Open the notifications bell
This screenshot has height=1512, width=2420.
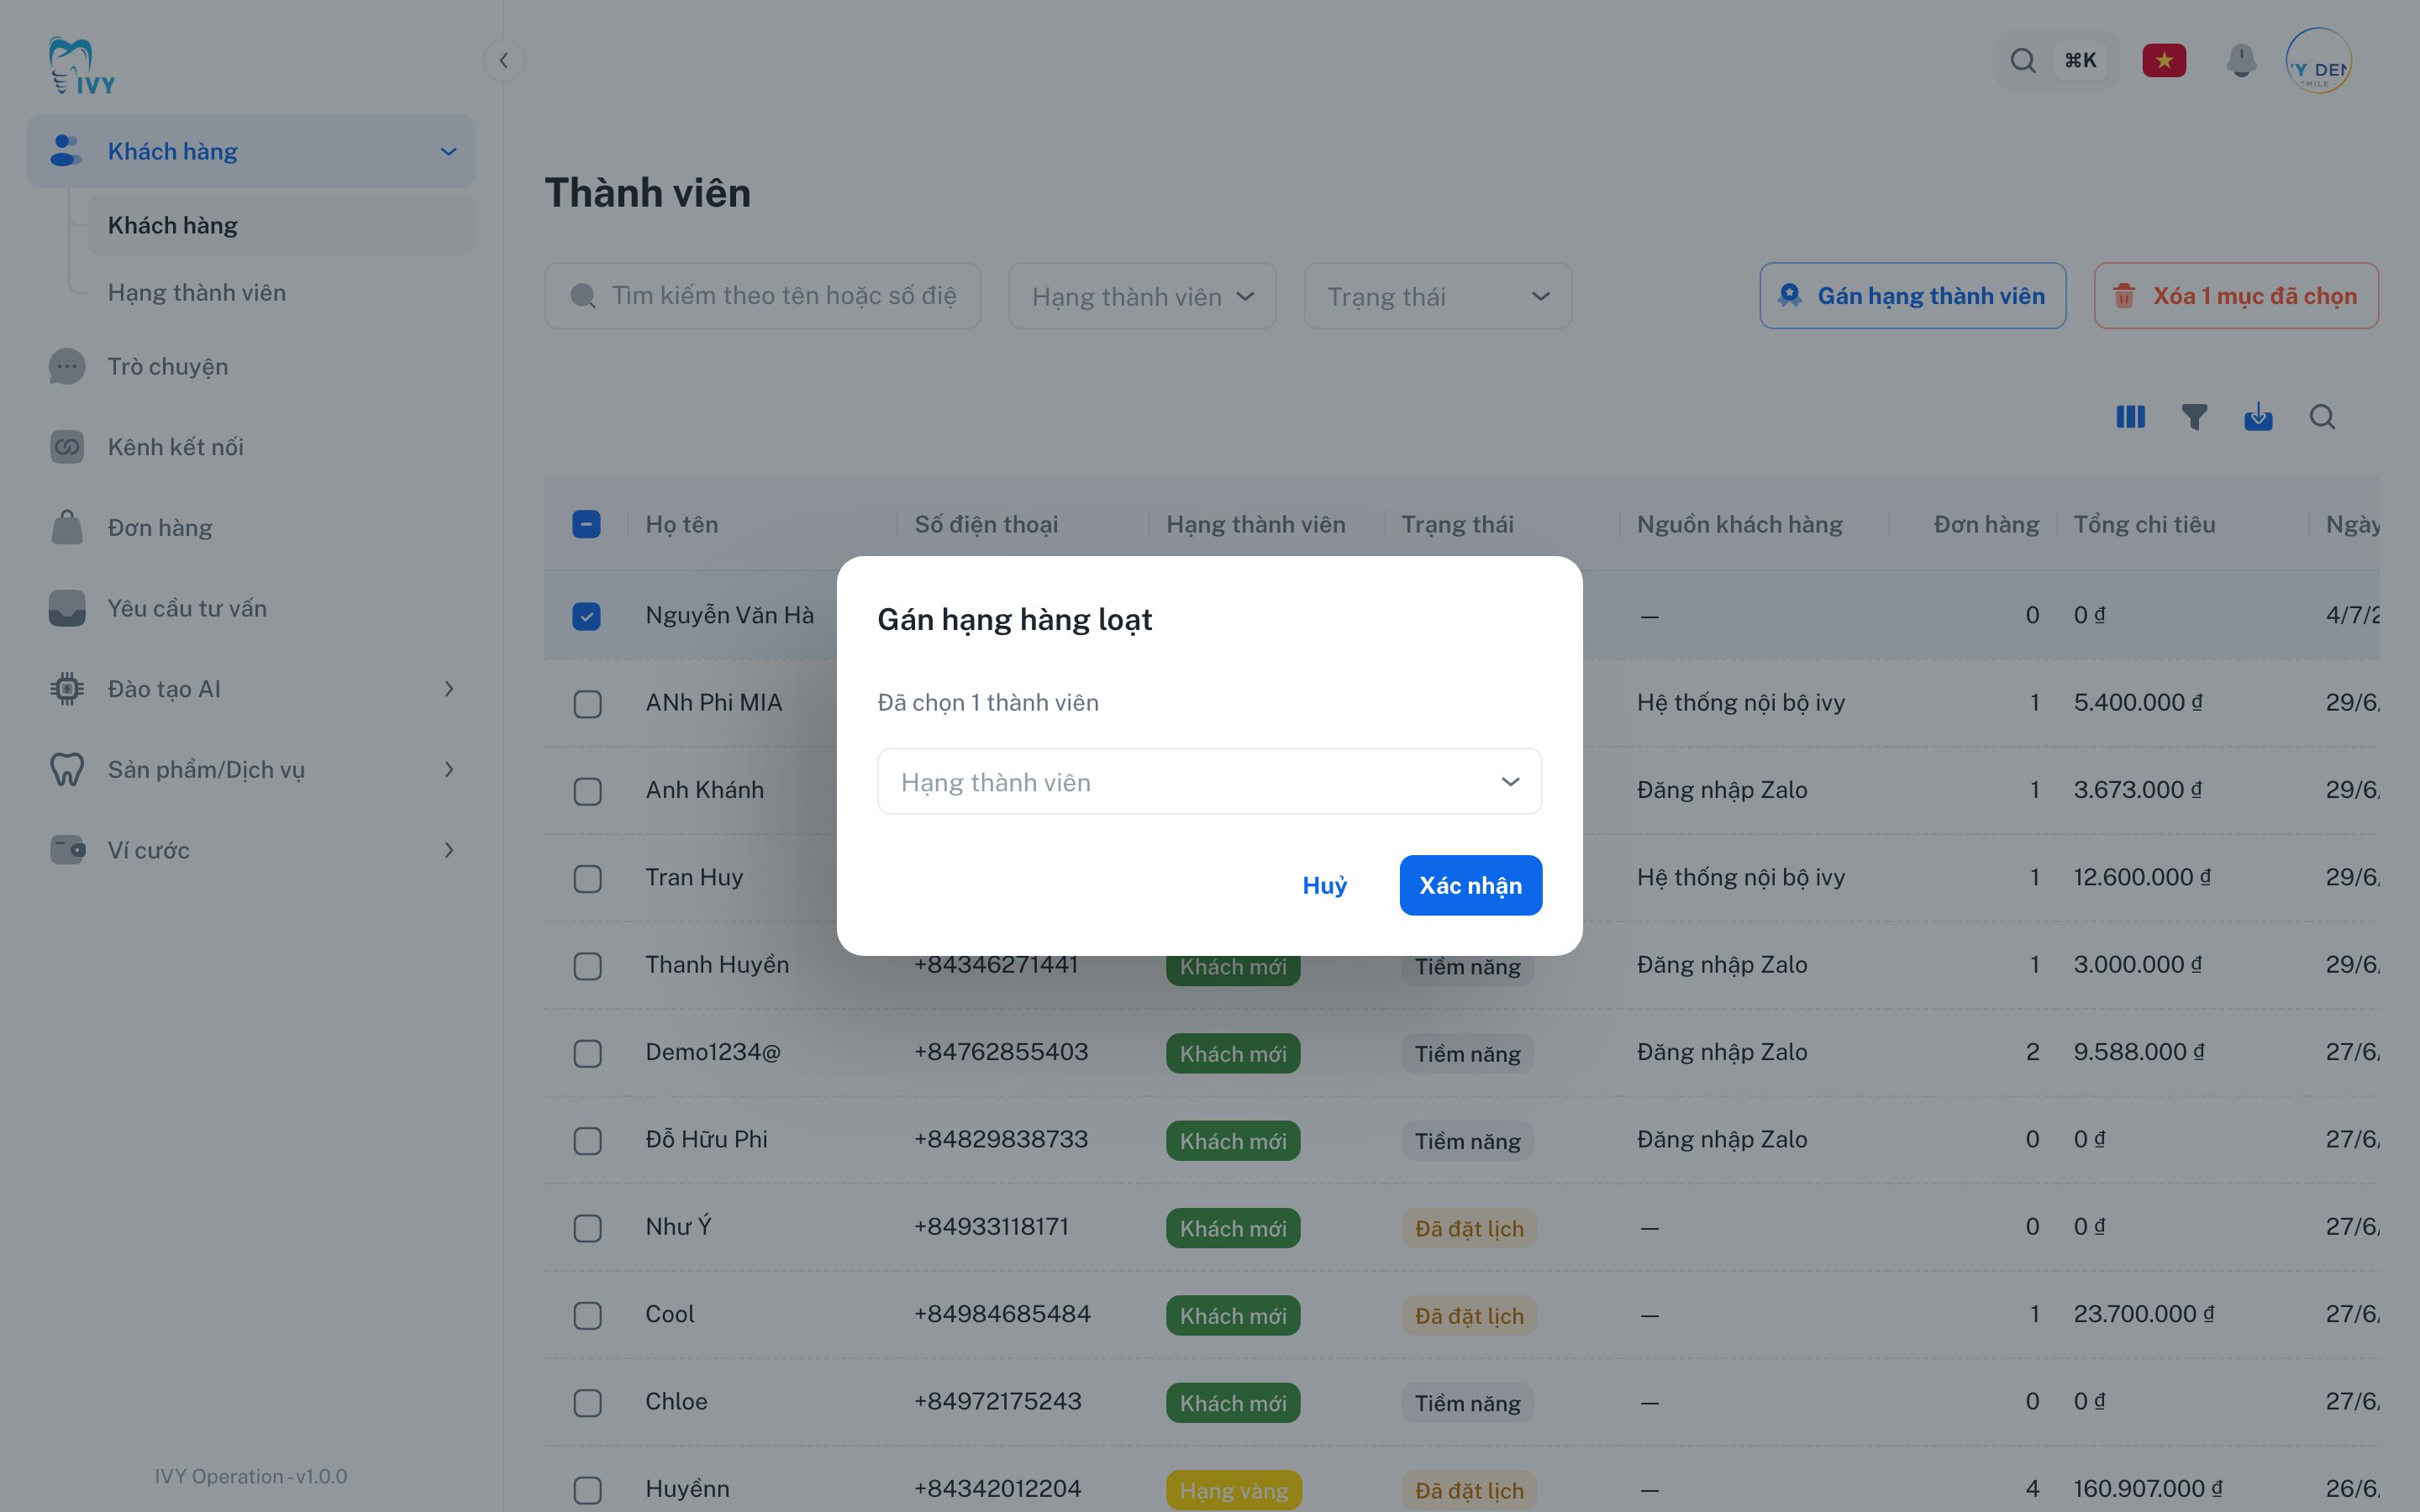[2241, 61]
